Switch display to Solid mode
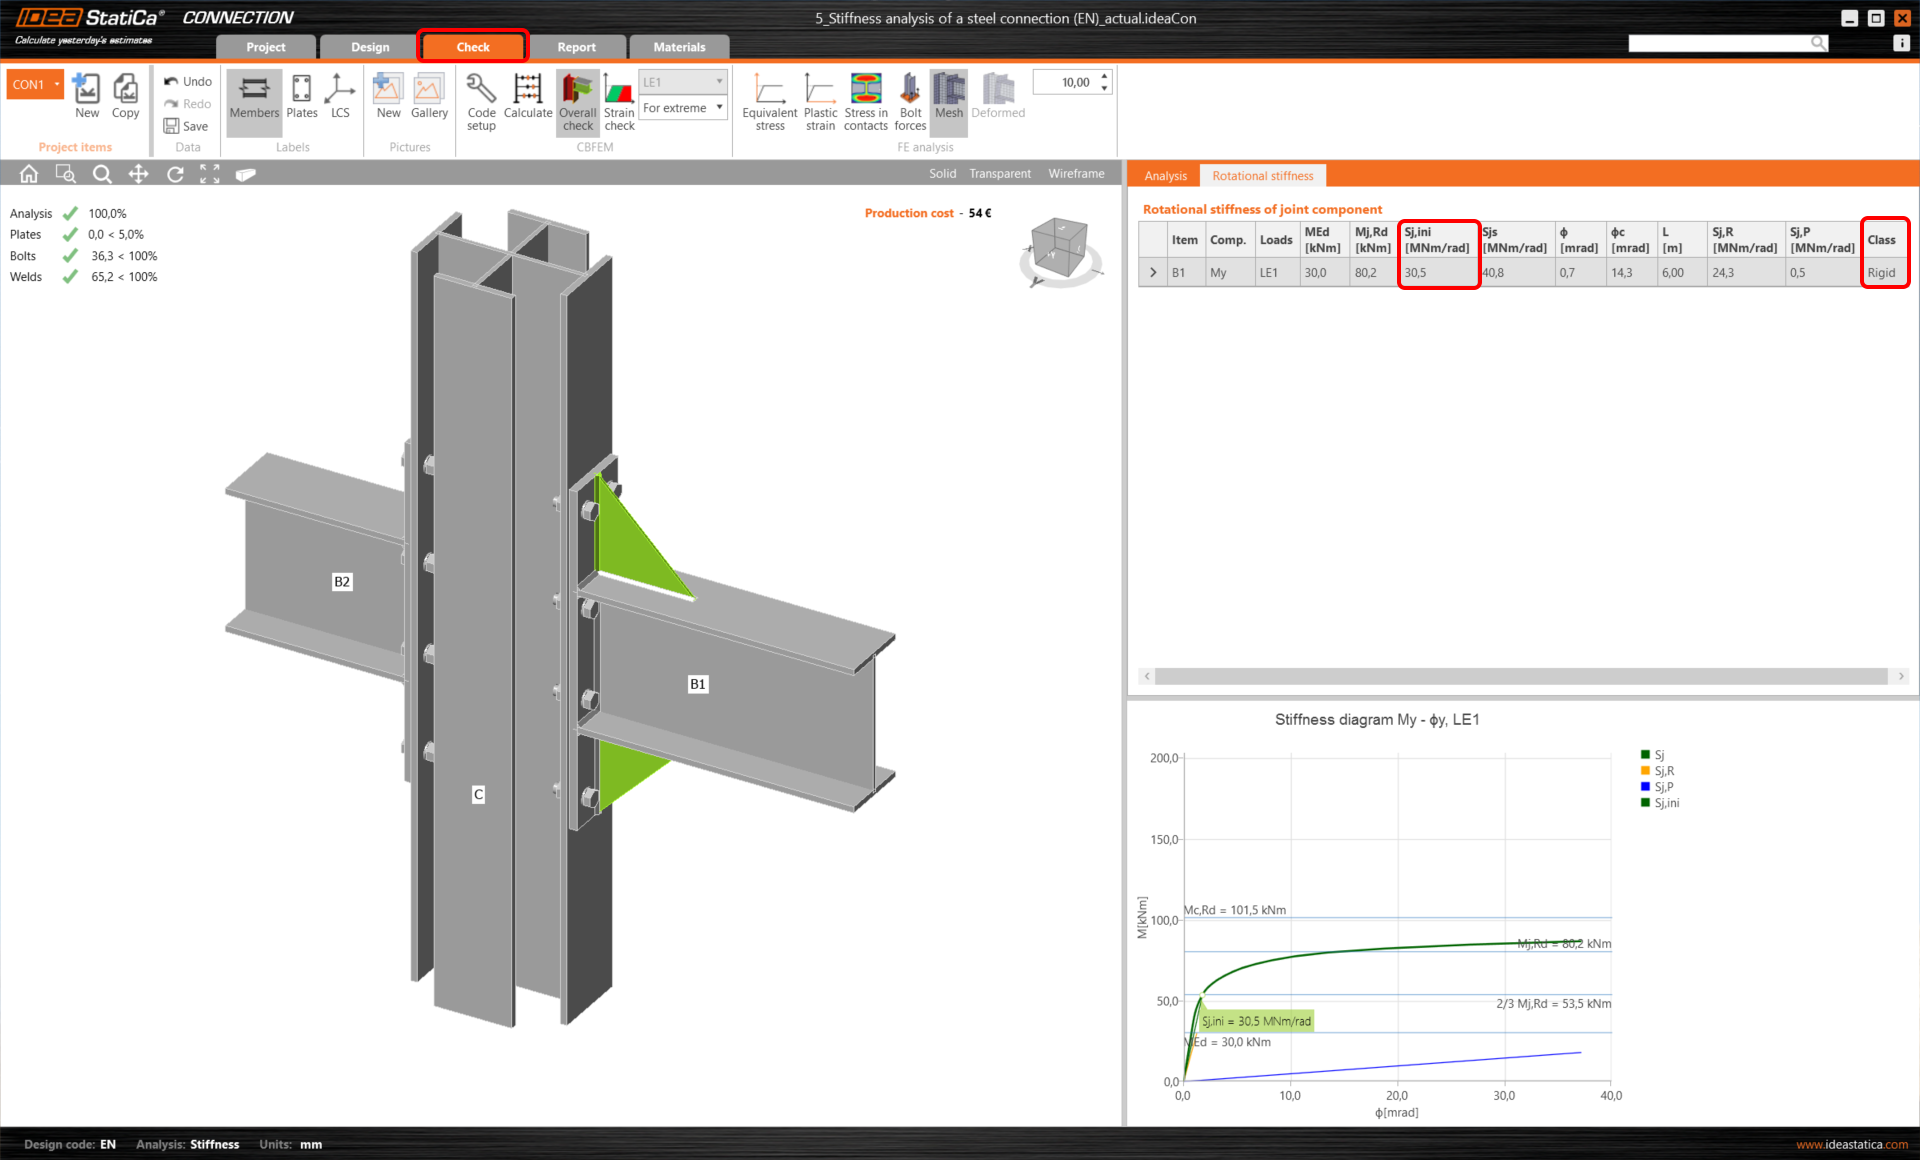The image size is (1920, 1160). pos(941,173)
